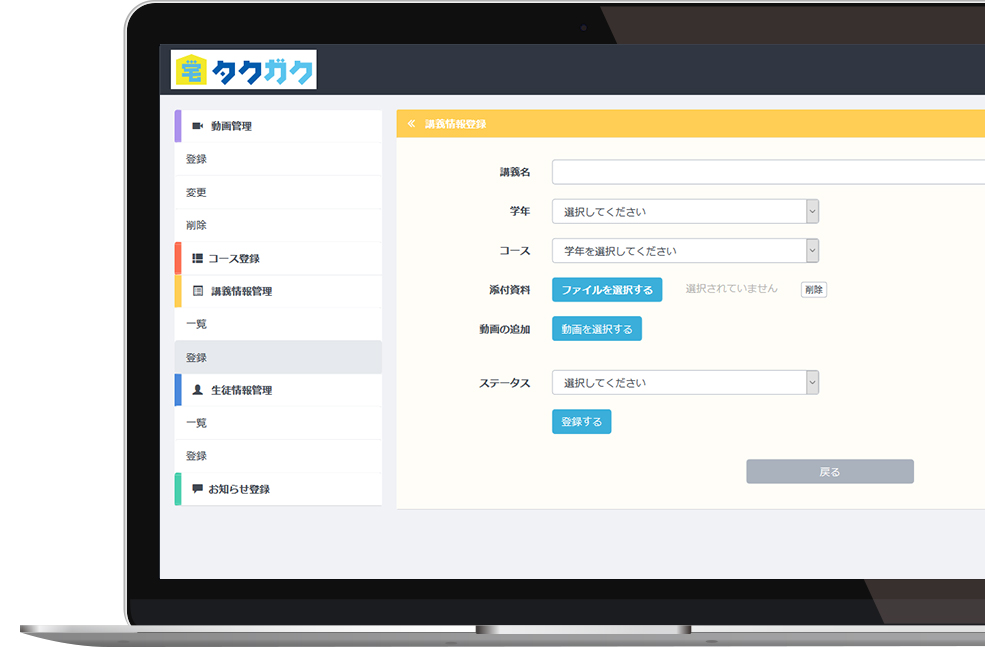Click the video camera icon beside 動画管理
The image size is (985, 647).
197,126
